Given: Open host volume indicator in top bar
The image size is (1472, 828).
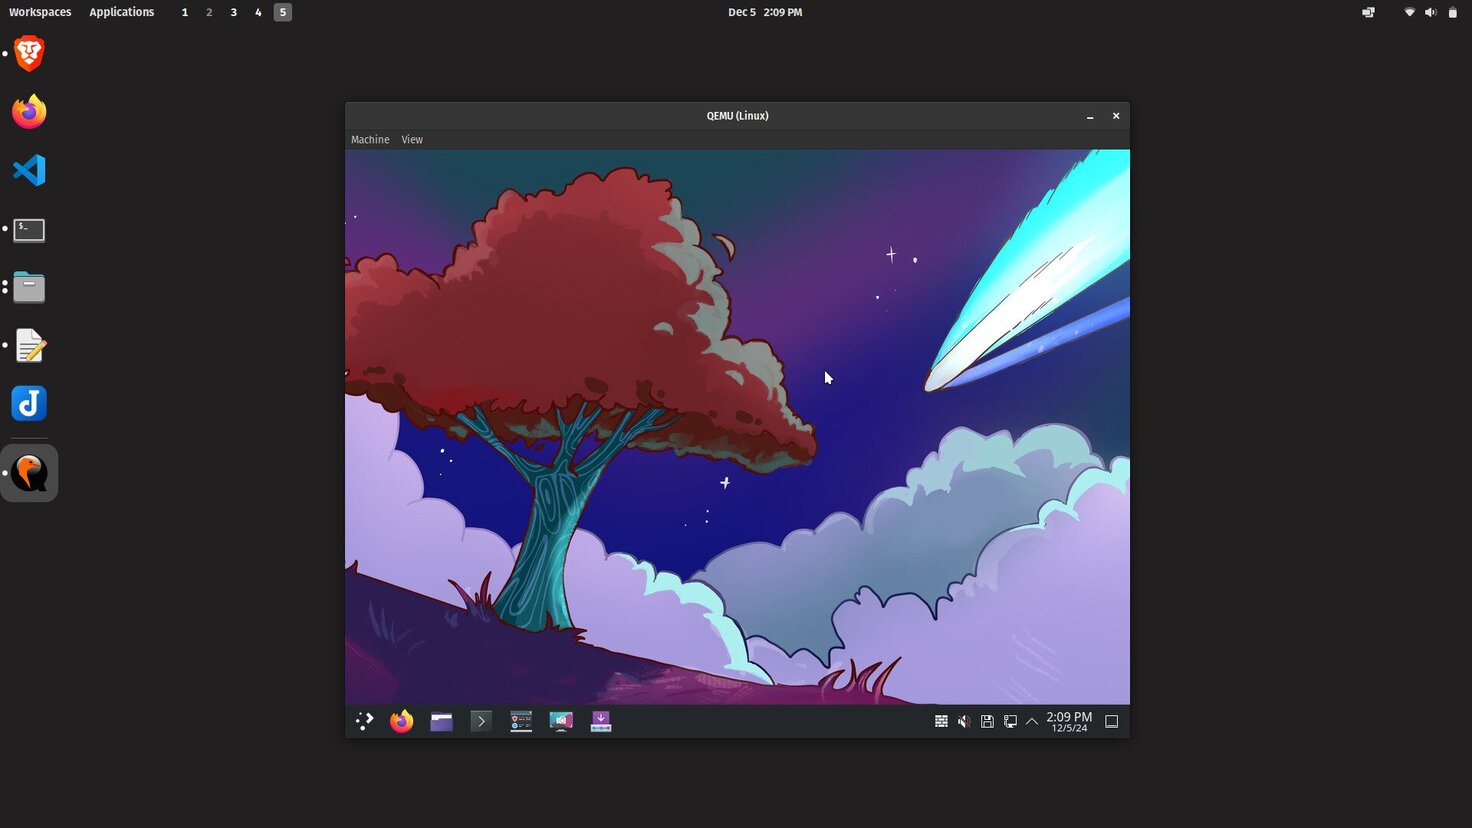Looking at the screenshot, I should (1430, 12).
